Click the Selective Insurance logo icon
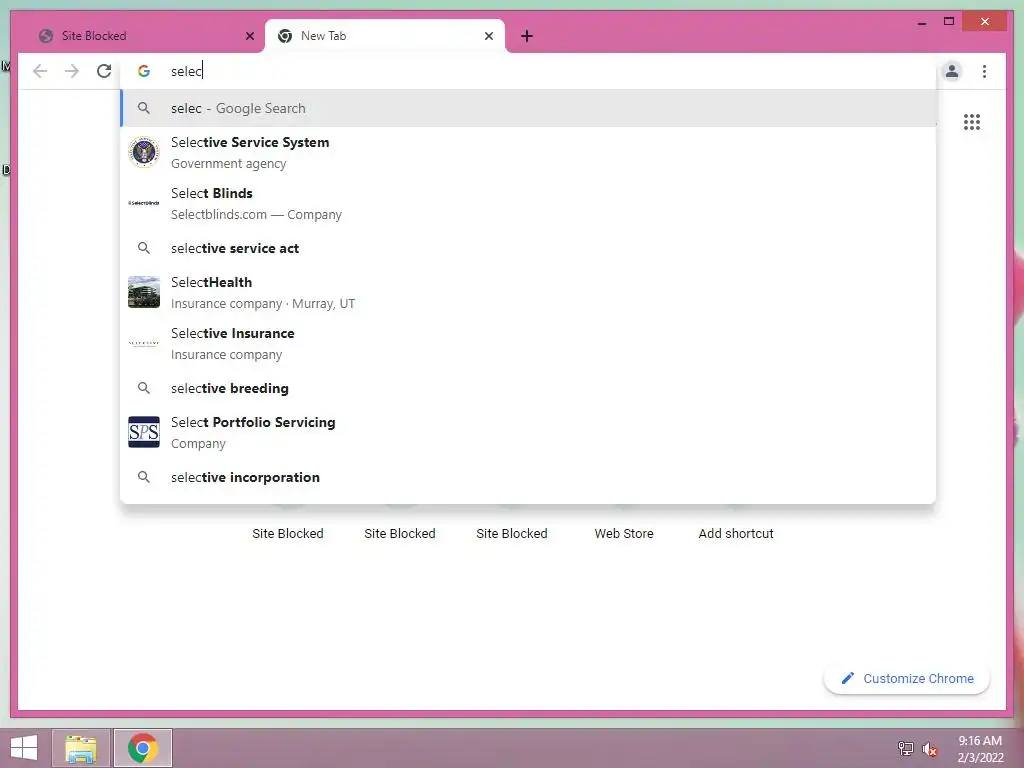1024x768 pixels. (144, 343)
